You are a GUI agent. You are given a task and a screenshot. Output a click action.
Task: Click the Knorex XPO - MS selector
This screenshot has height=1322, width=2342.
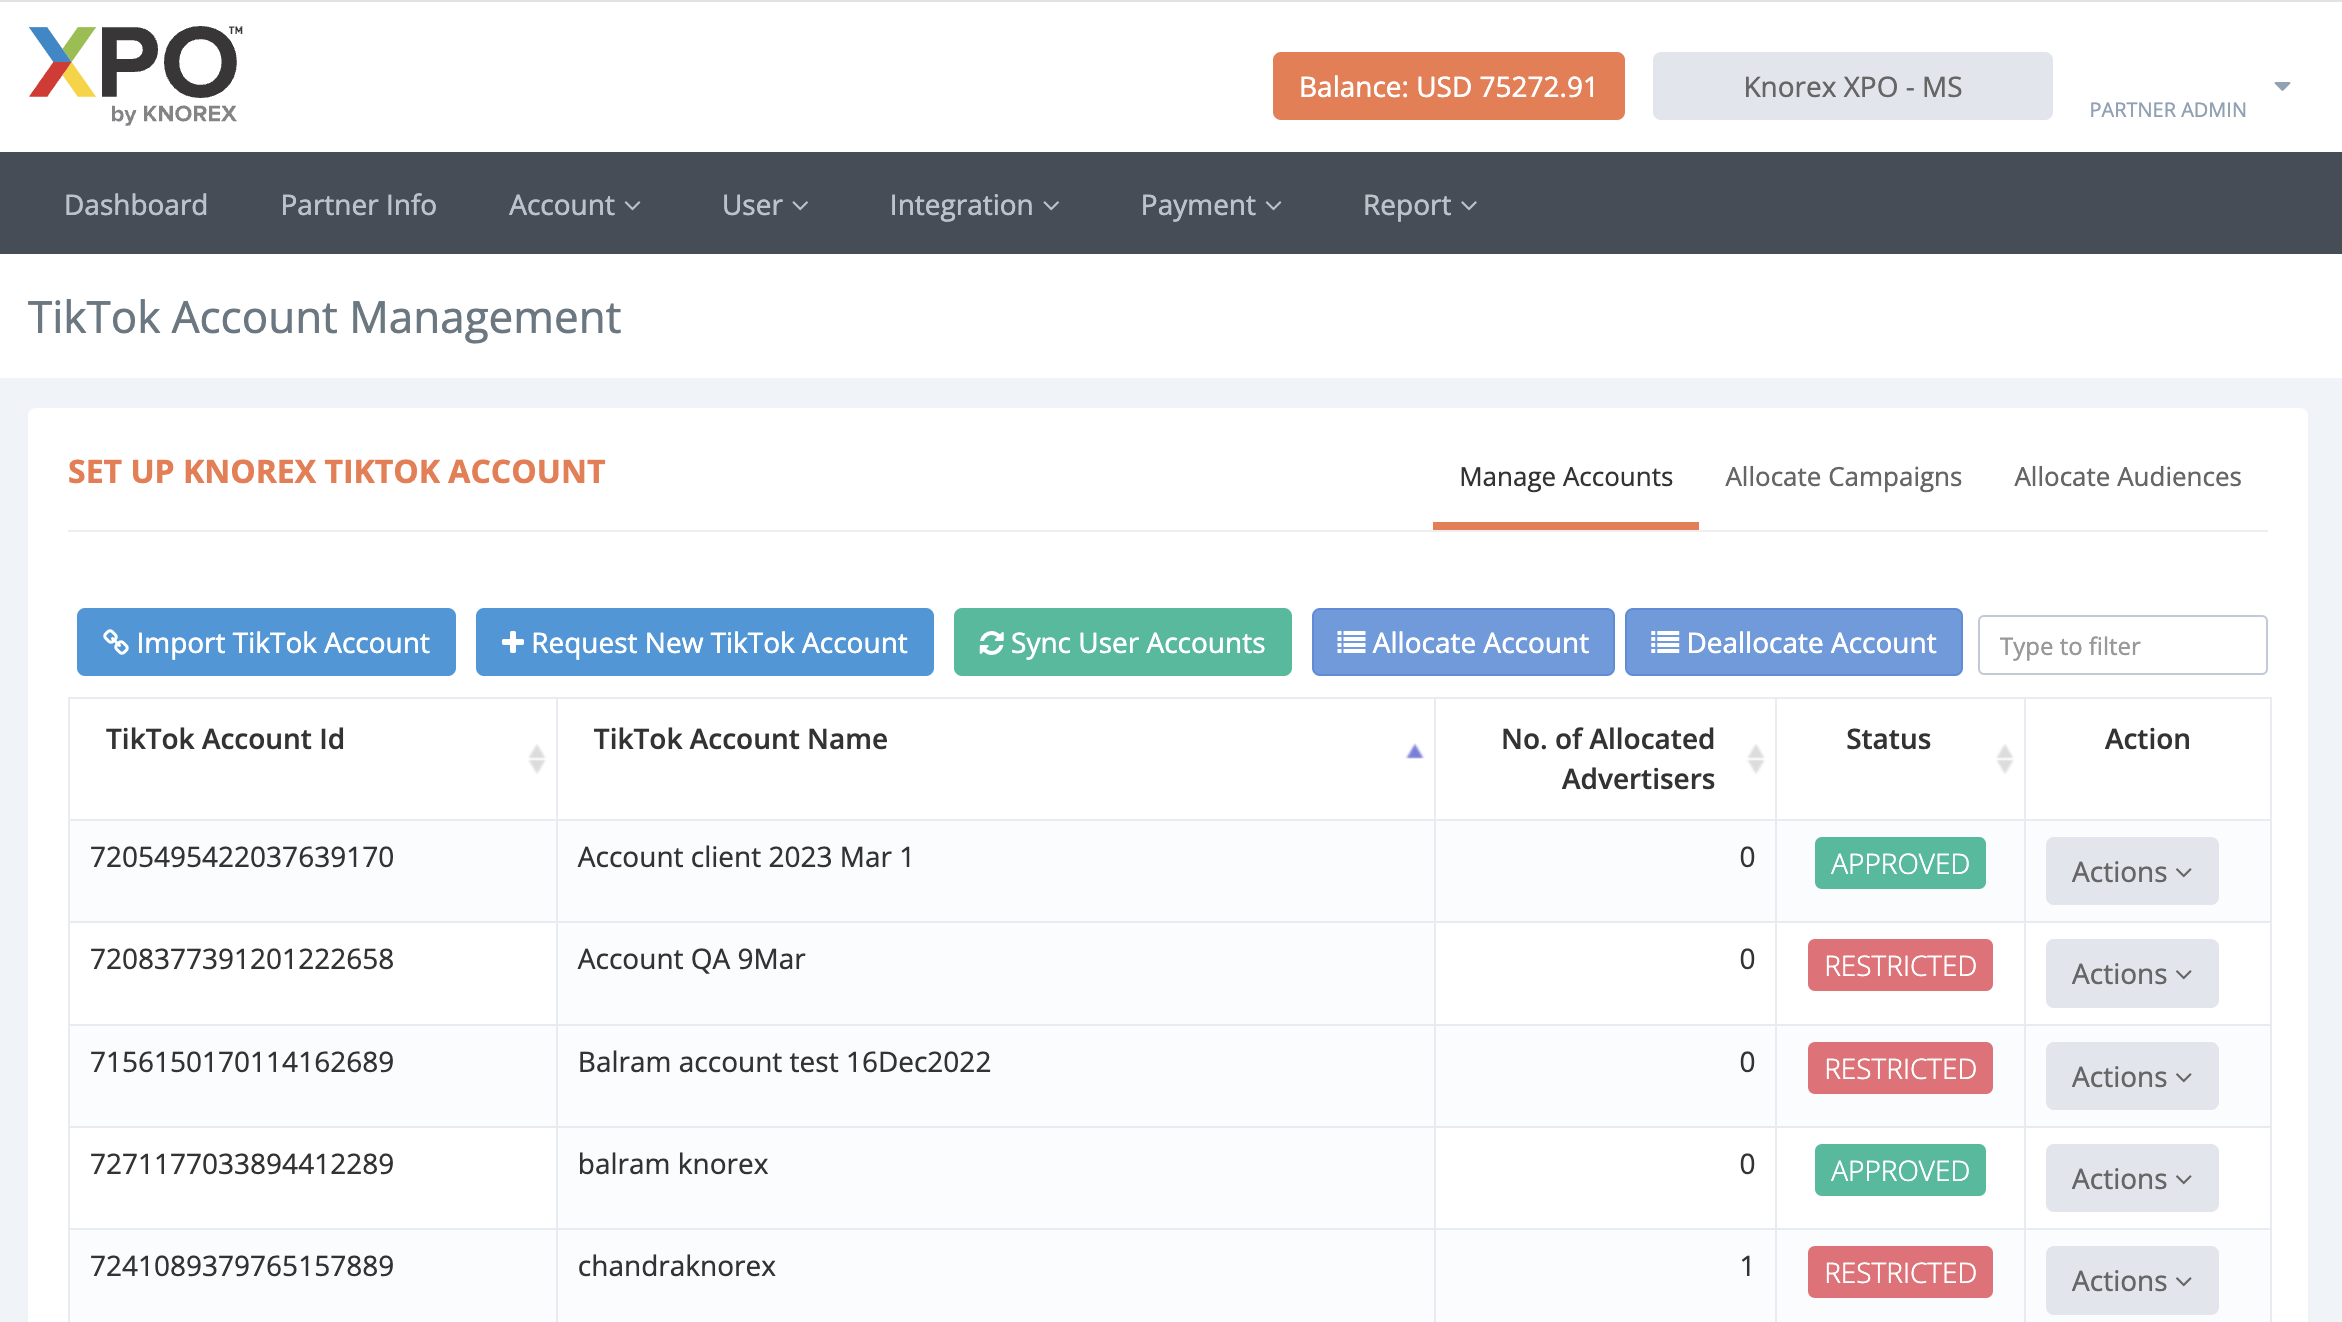click(1853, 86)
